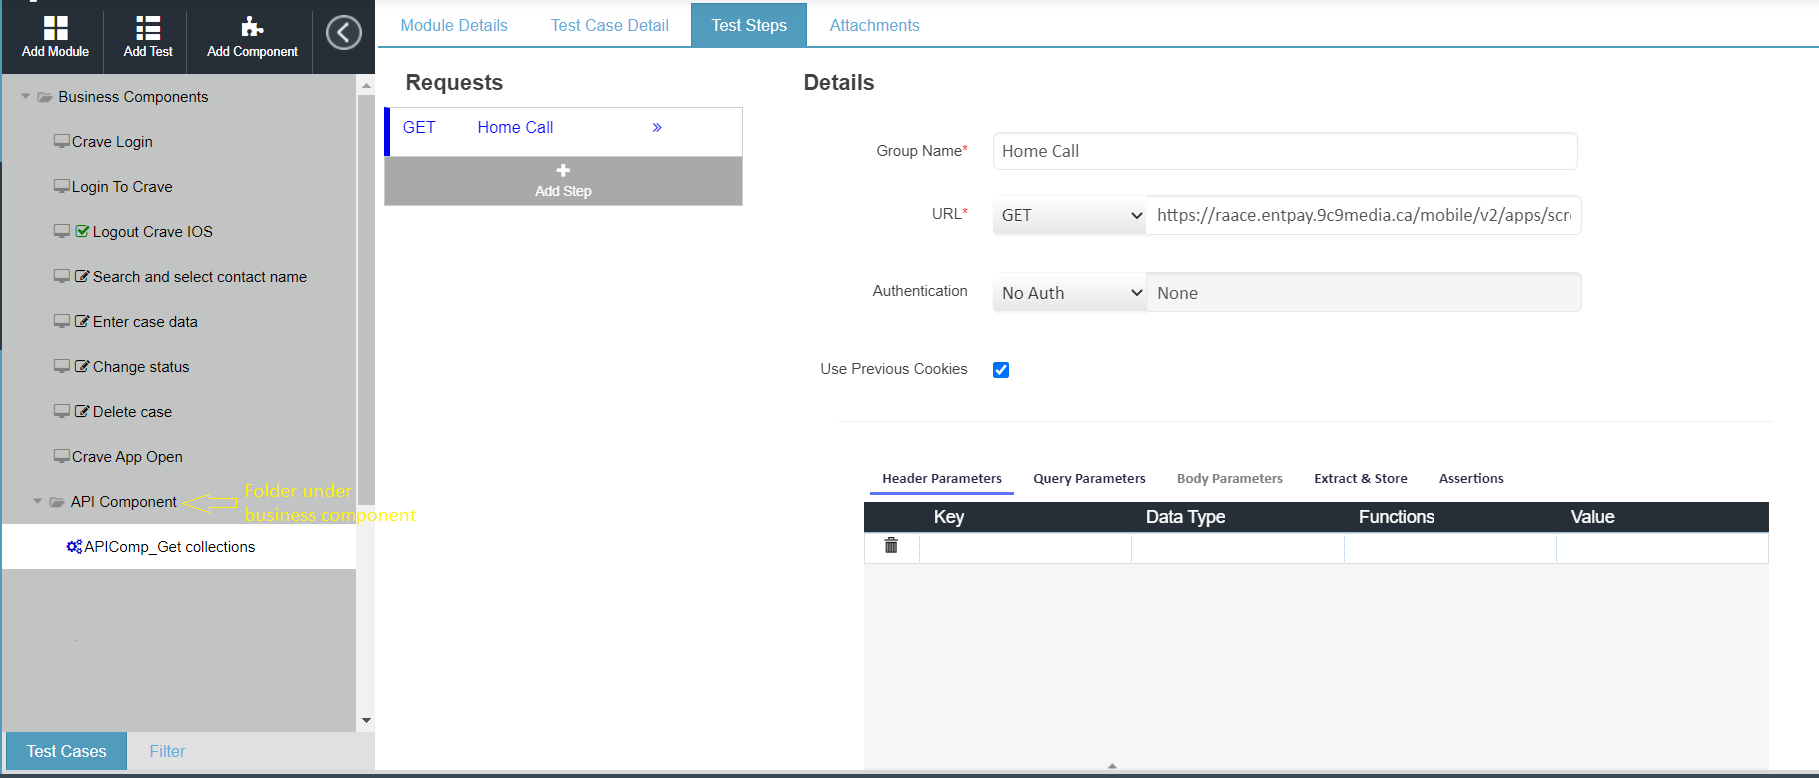Collapse sidebar with the back arrow circle
1819x778 pixels.
(x=344, y=33)
